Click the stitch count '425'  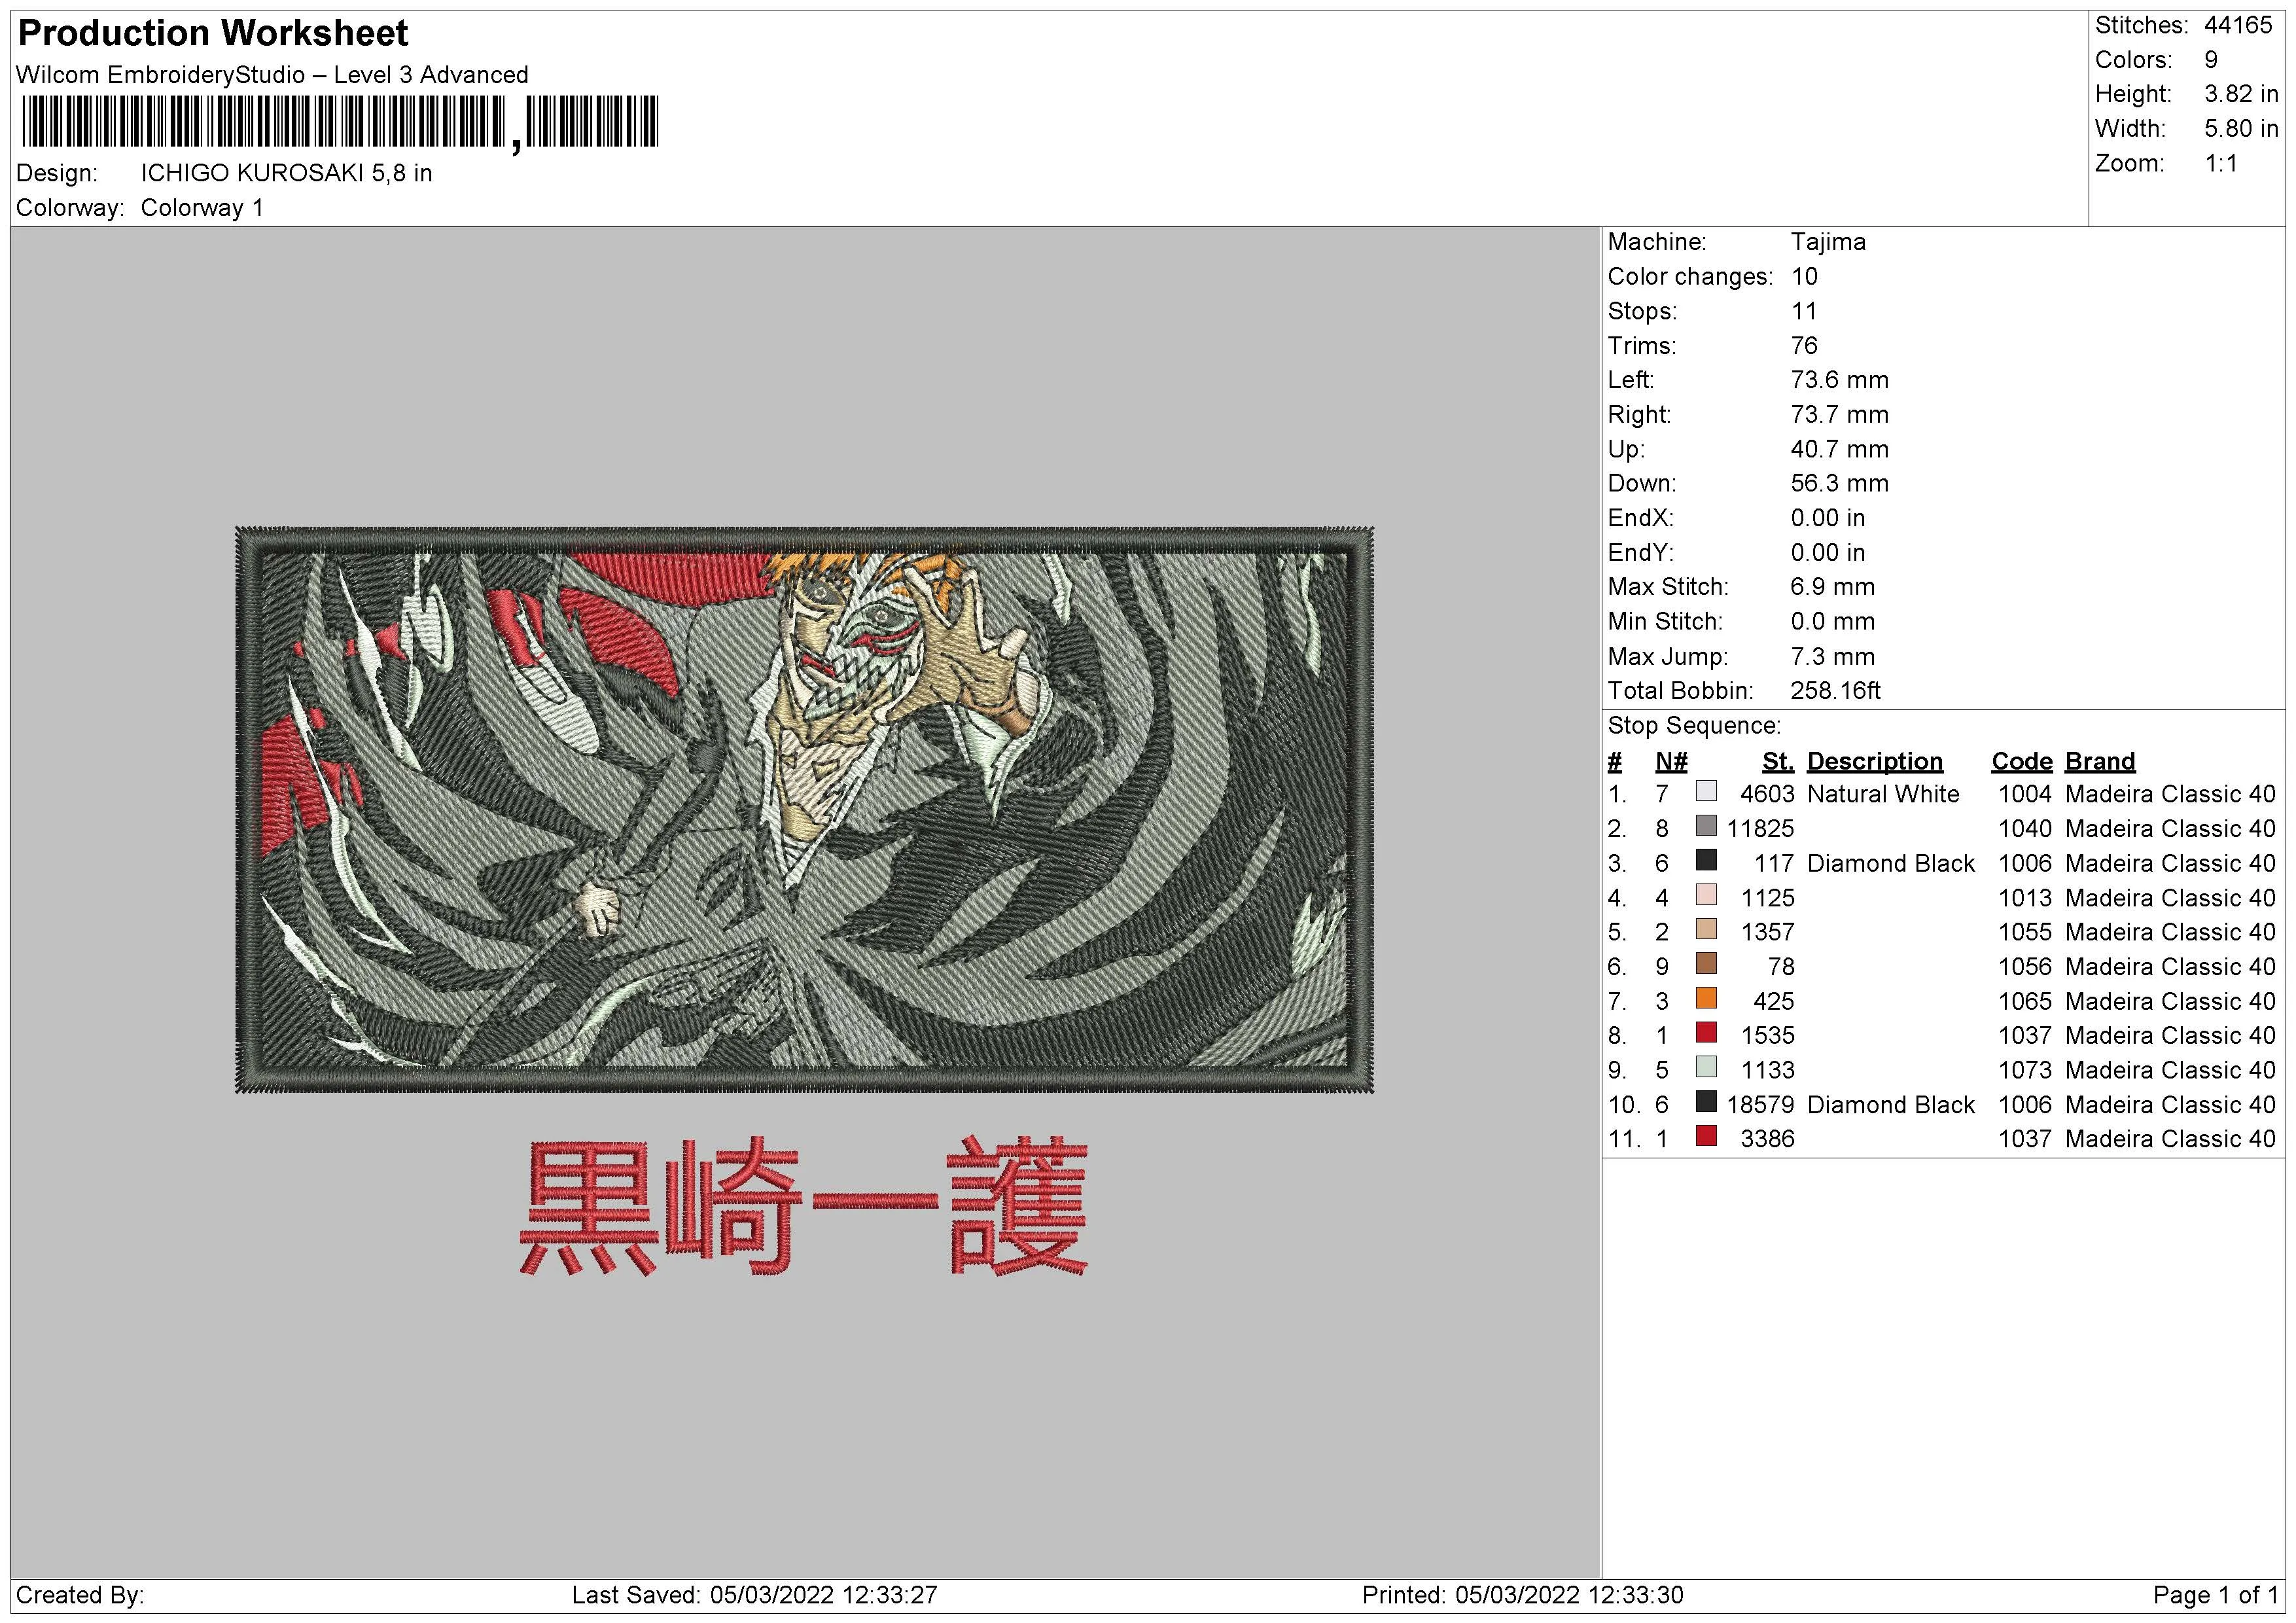(1774, 1001)
